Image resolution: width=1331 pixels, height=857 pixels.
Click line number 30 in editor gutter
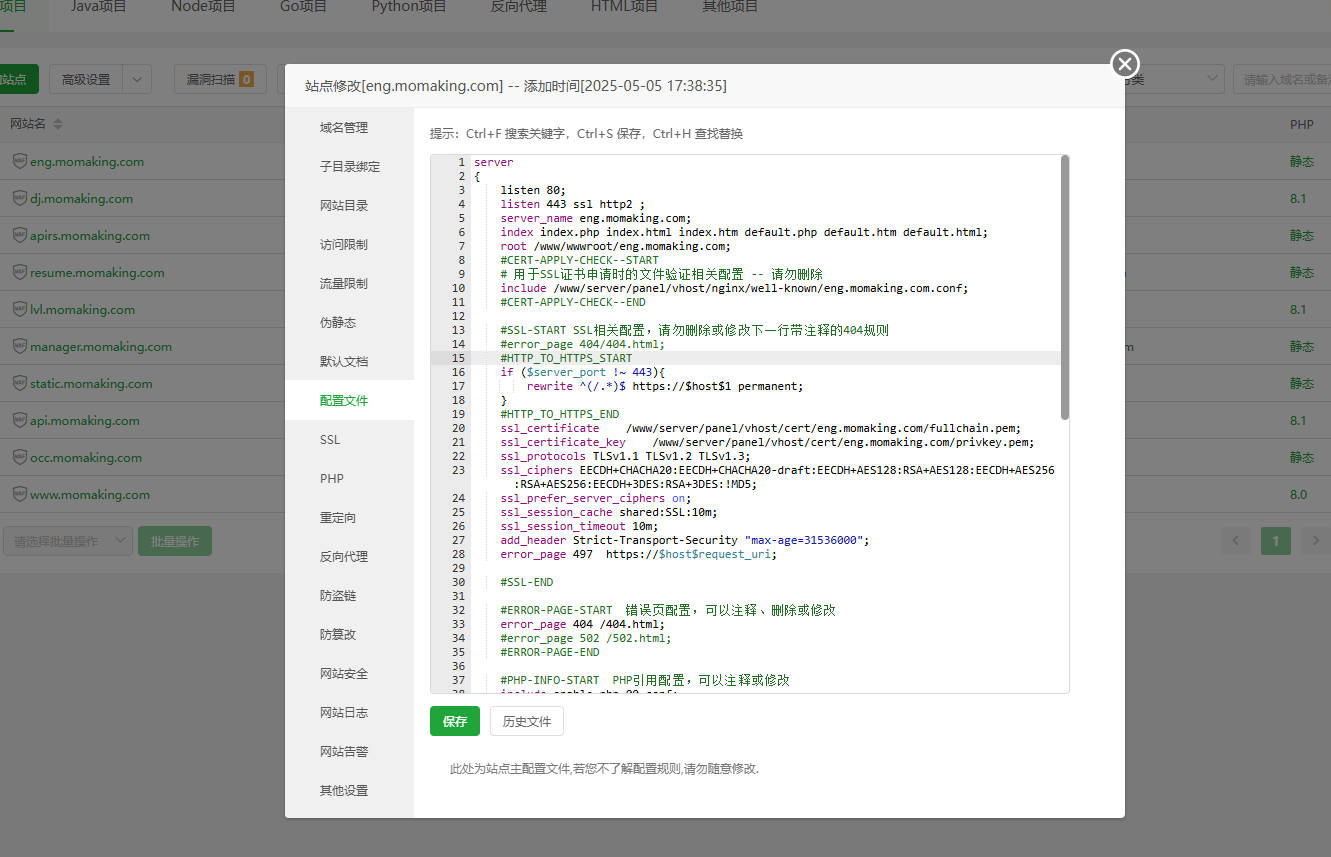click(458, 582)
